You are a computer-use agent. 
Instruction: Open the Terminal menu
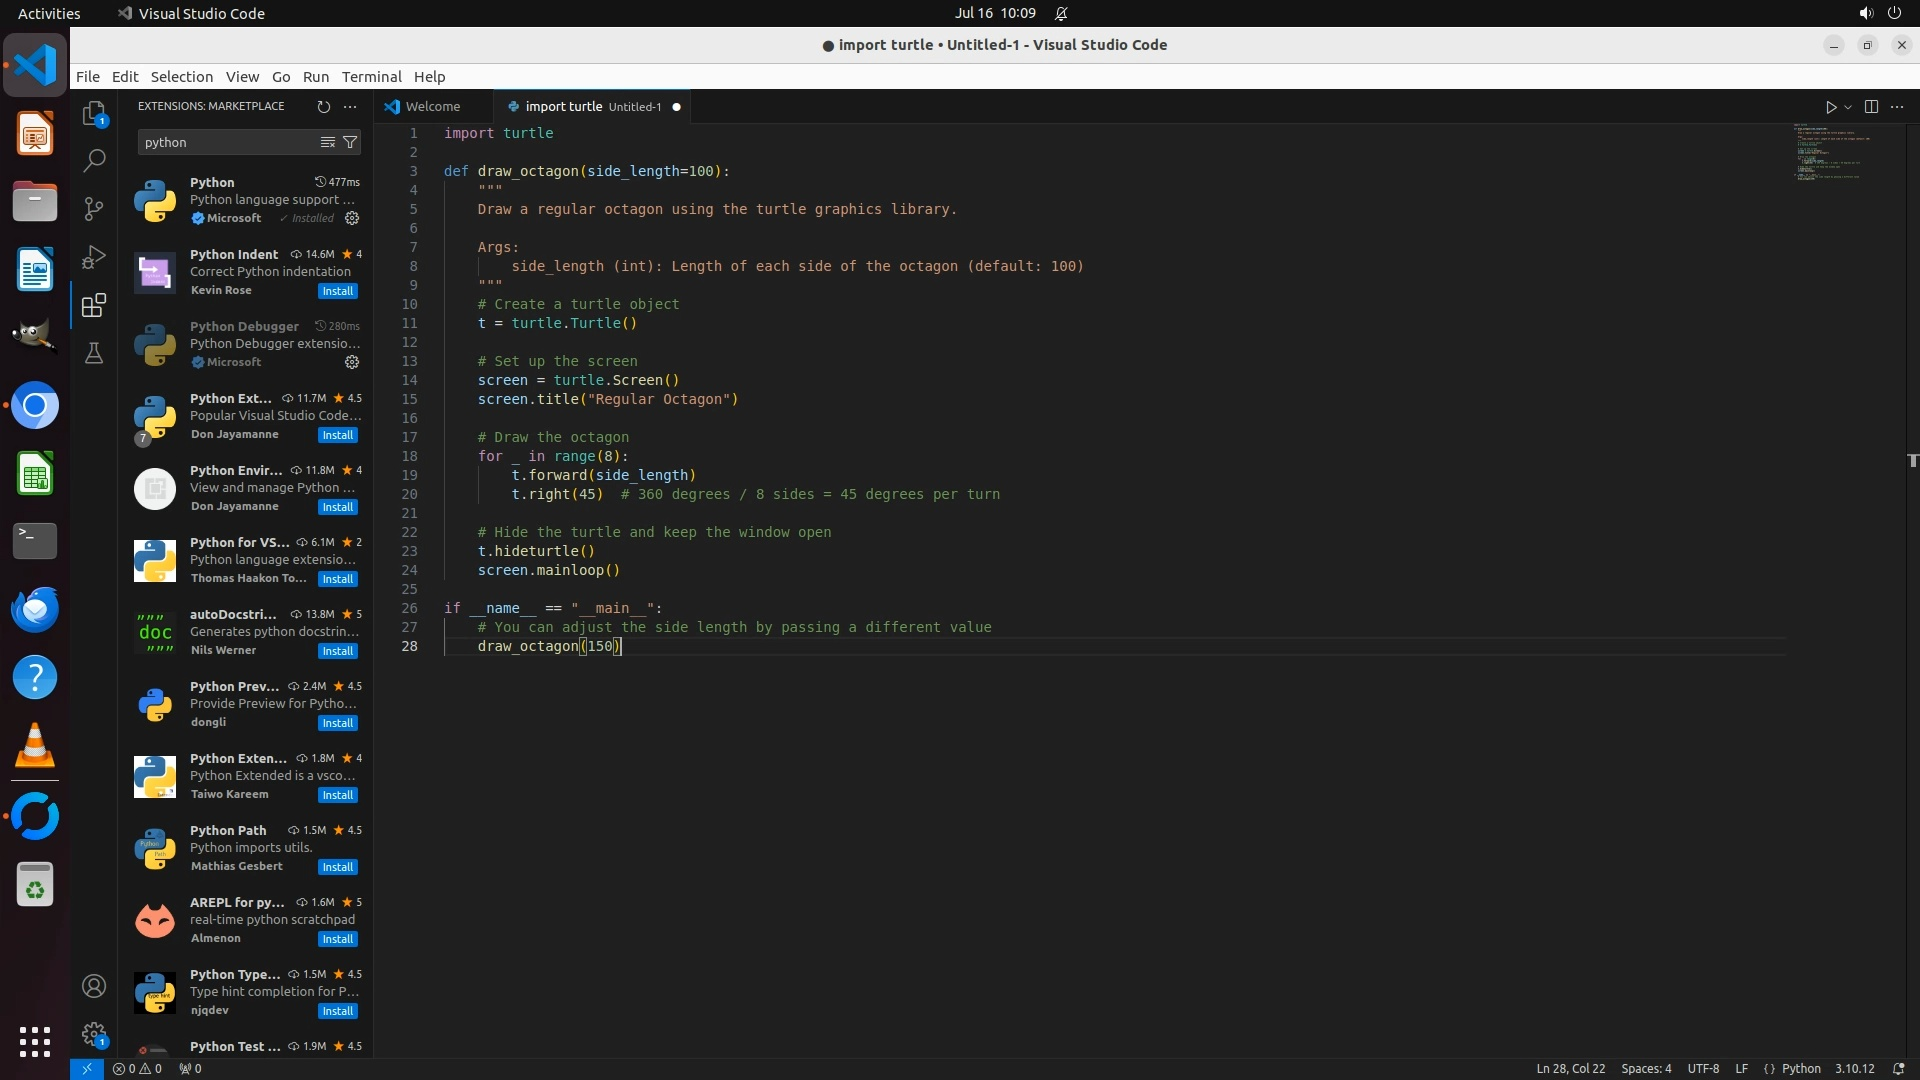[x=371, y=76]
